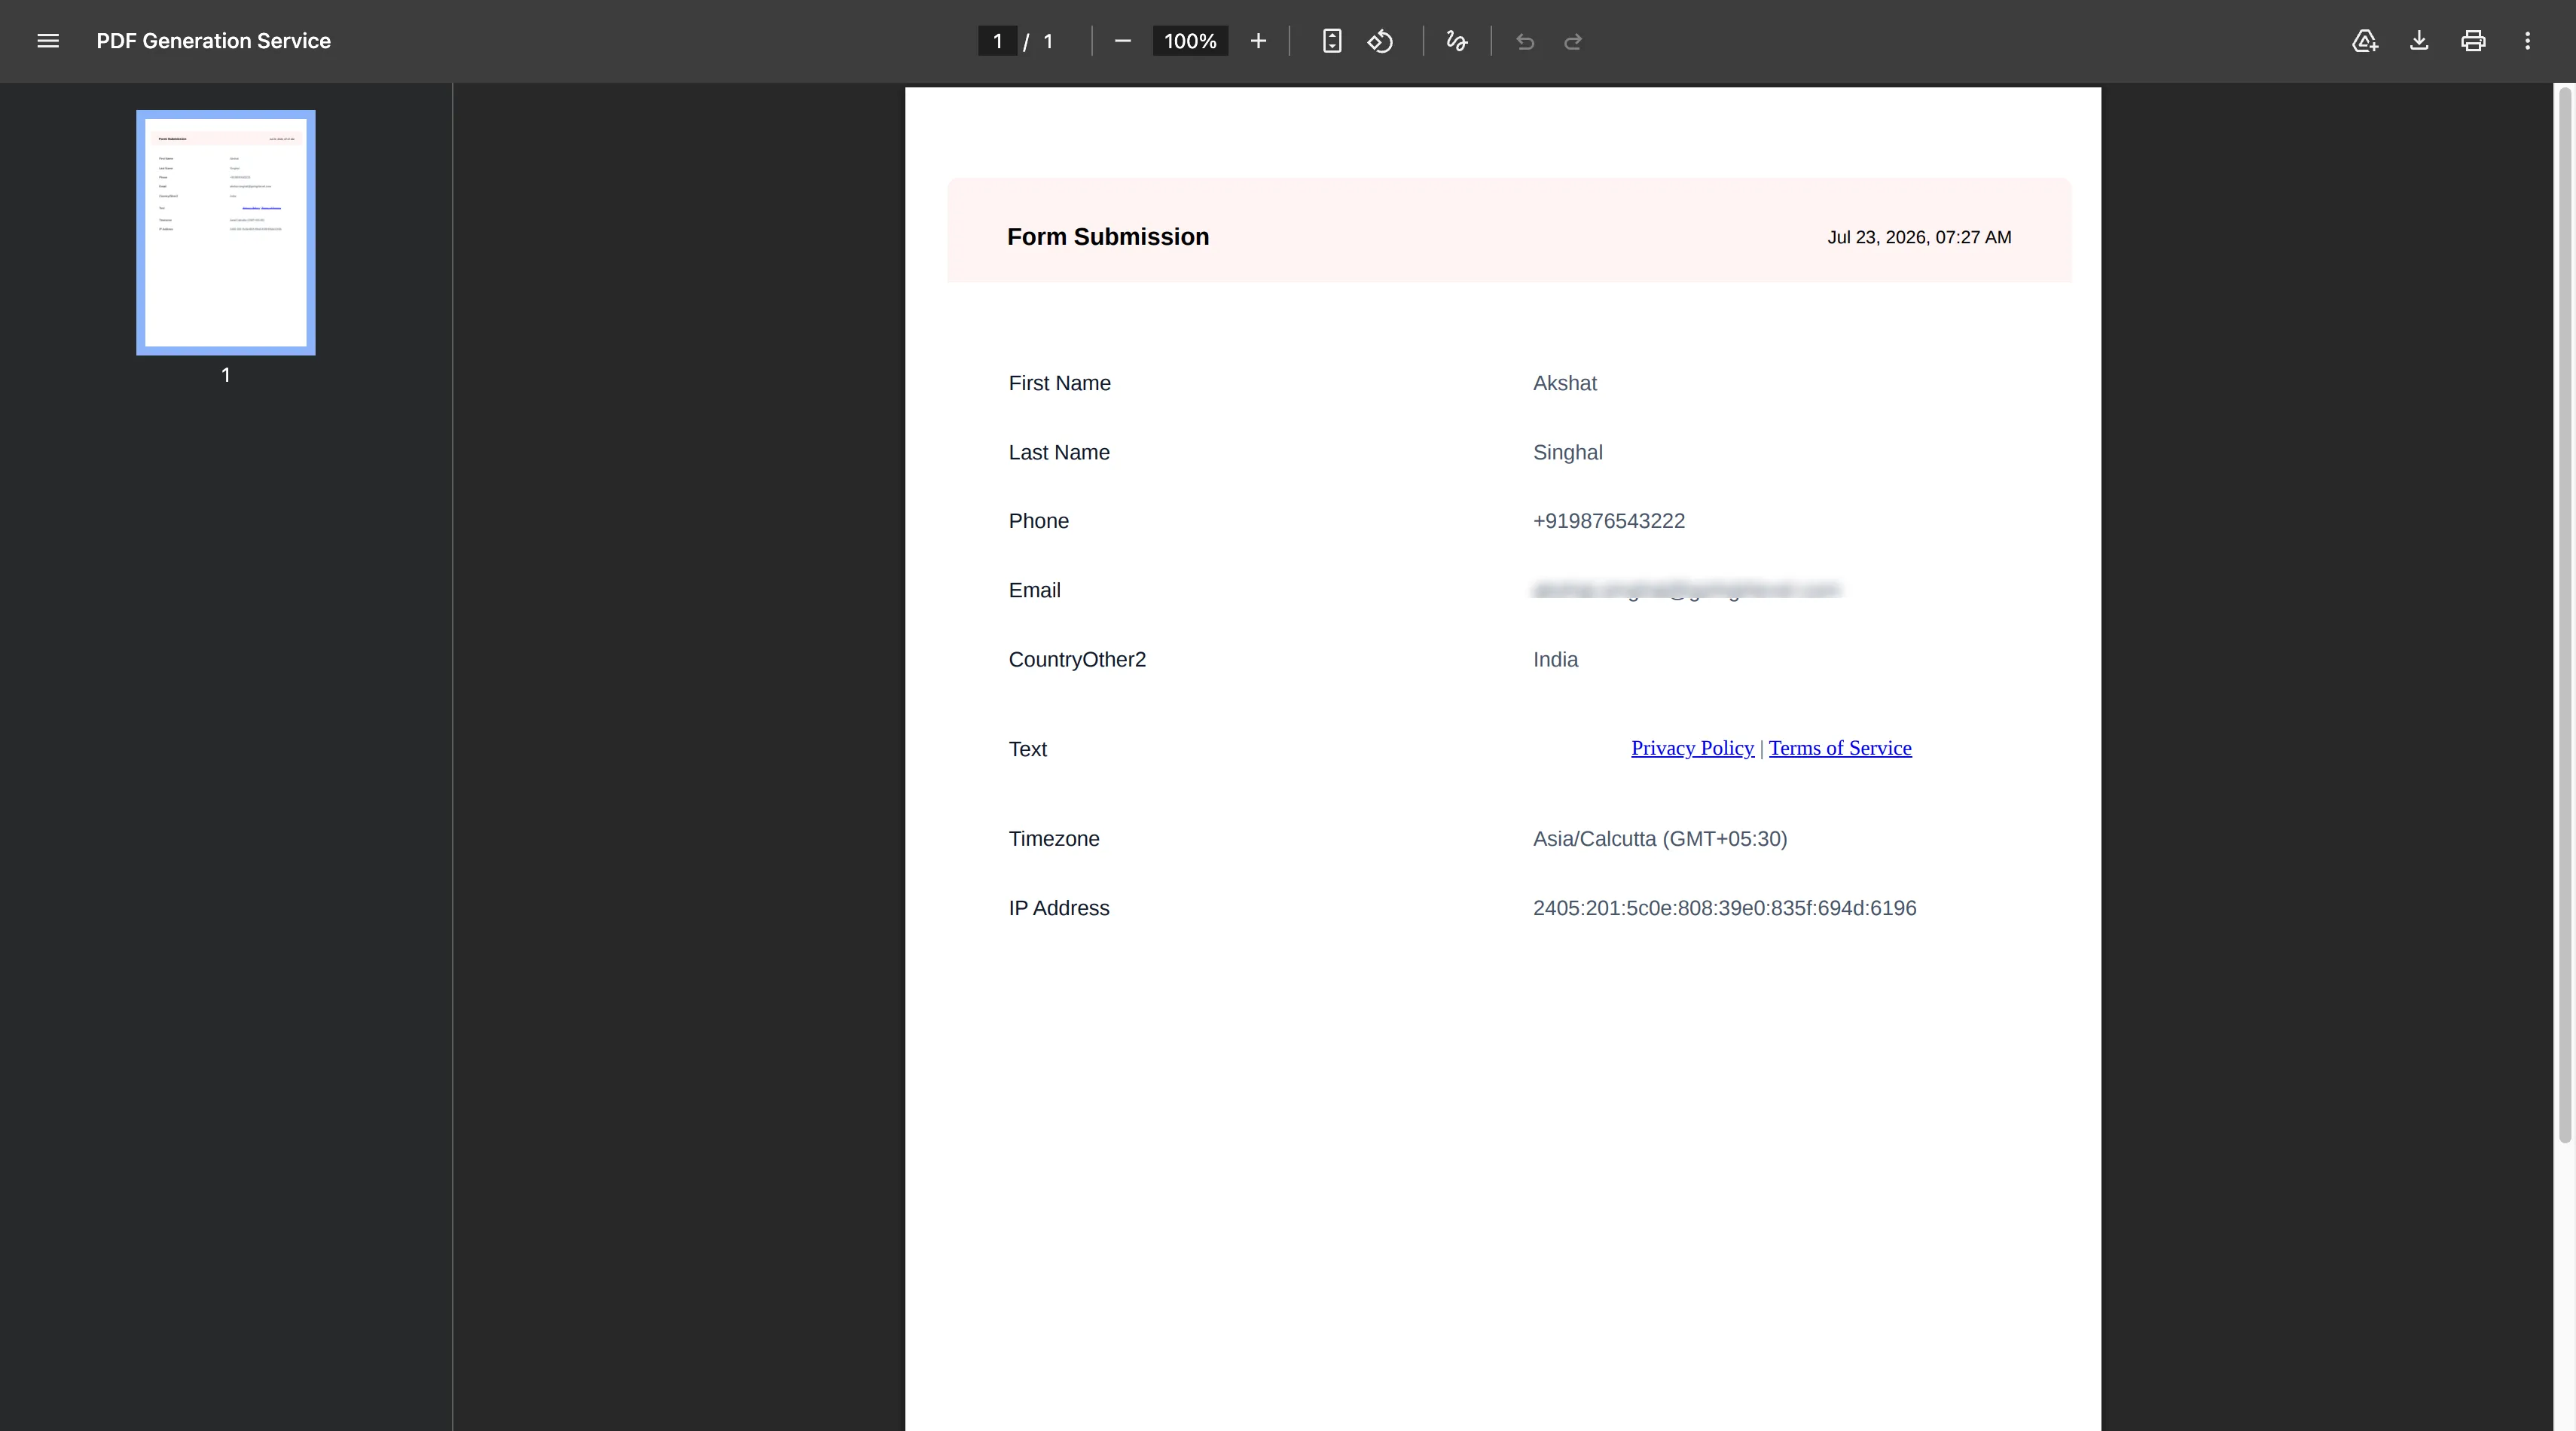Image resolution: width=2576 pixels, height=1431 pixels.
Task: Click the date Jul 23, 2026, 07:27 AM
Action: coord(1919,237)
